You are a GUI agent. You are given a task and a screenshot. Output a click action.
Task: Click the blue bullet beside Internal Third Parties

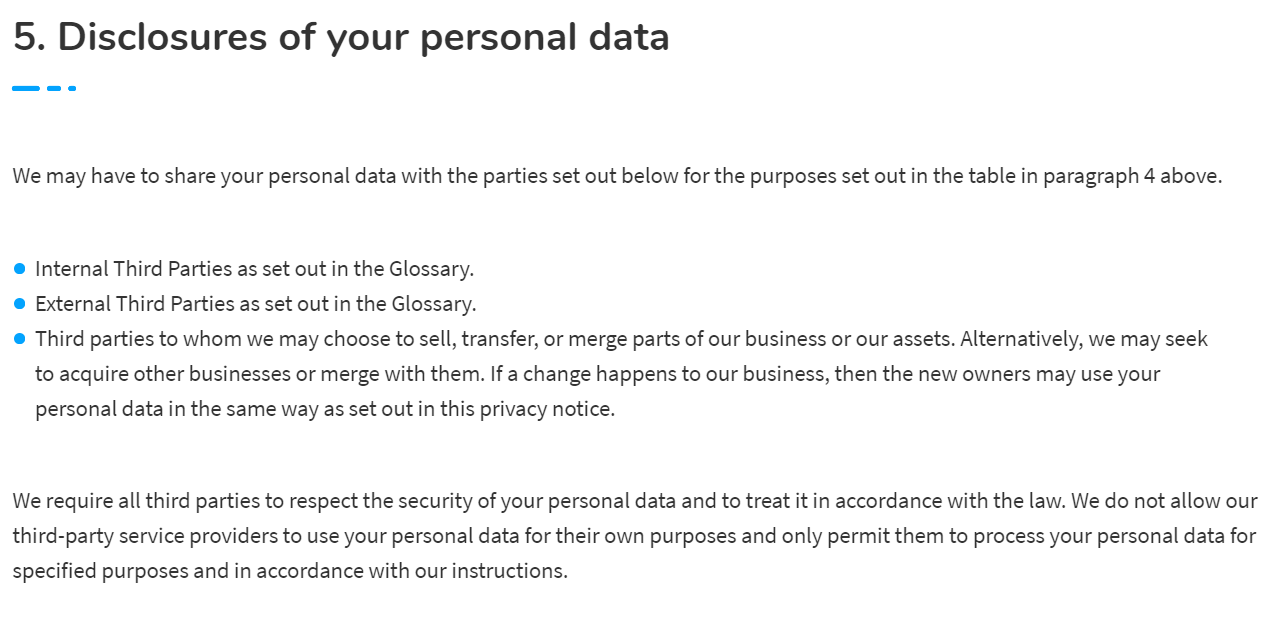[20, 269]
